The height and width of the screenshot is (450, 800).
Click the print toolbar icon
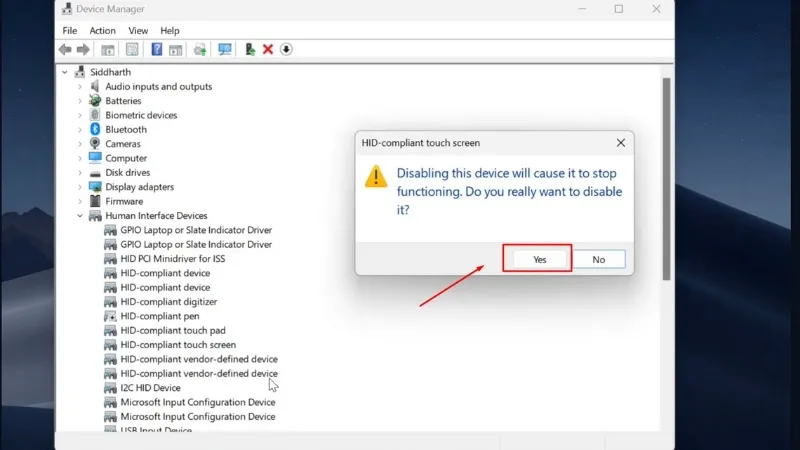pos(200,49)
